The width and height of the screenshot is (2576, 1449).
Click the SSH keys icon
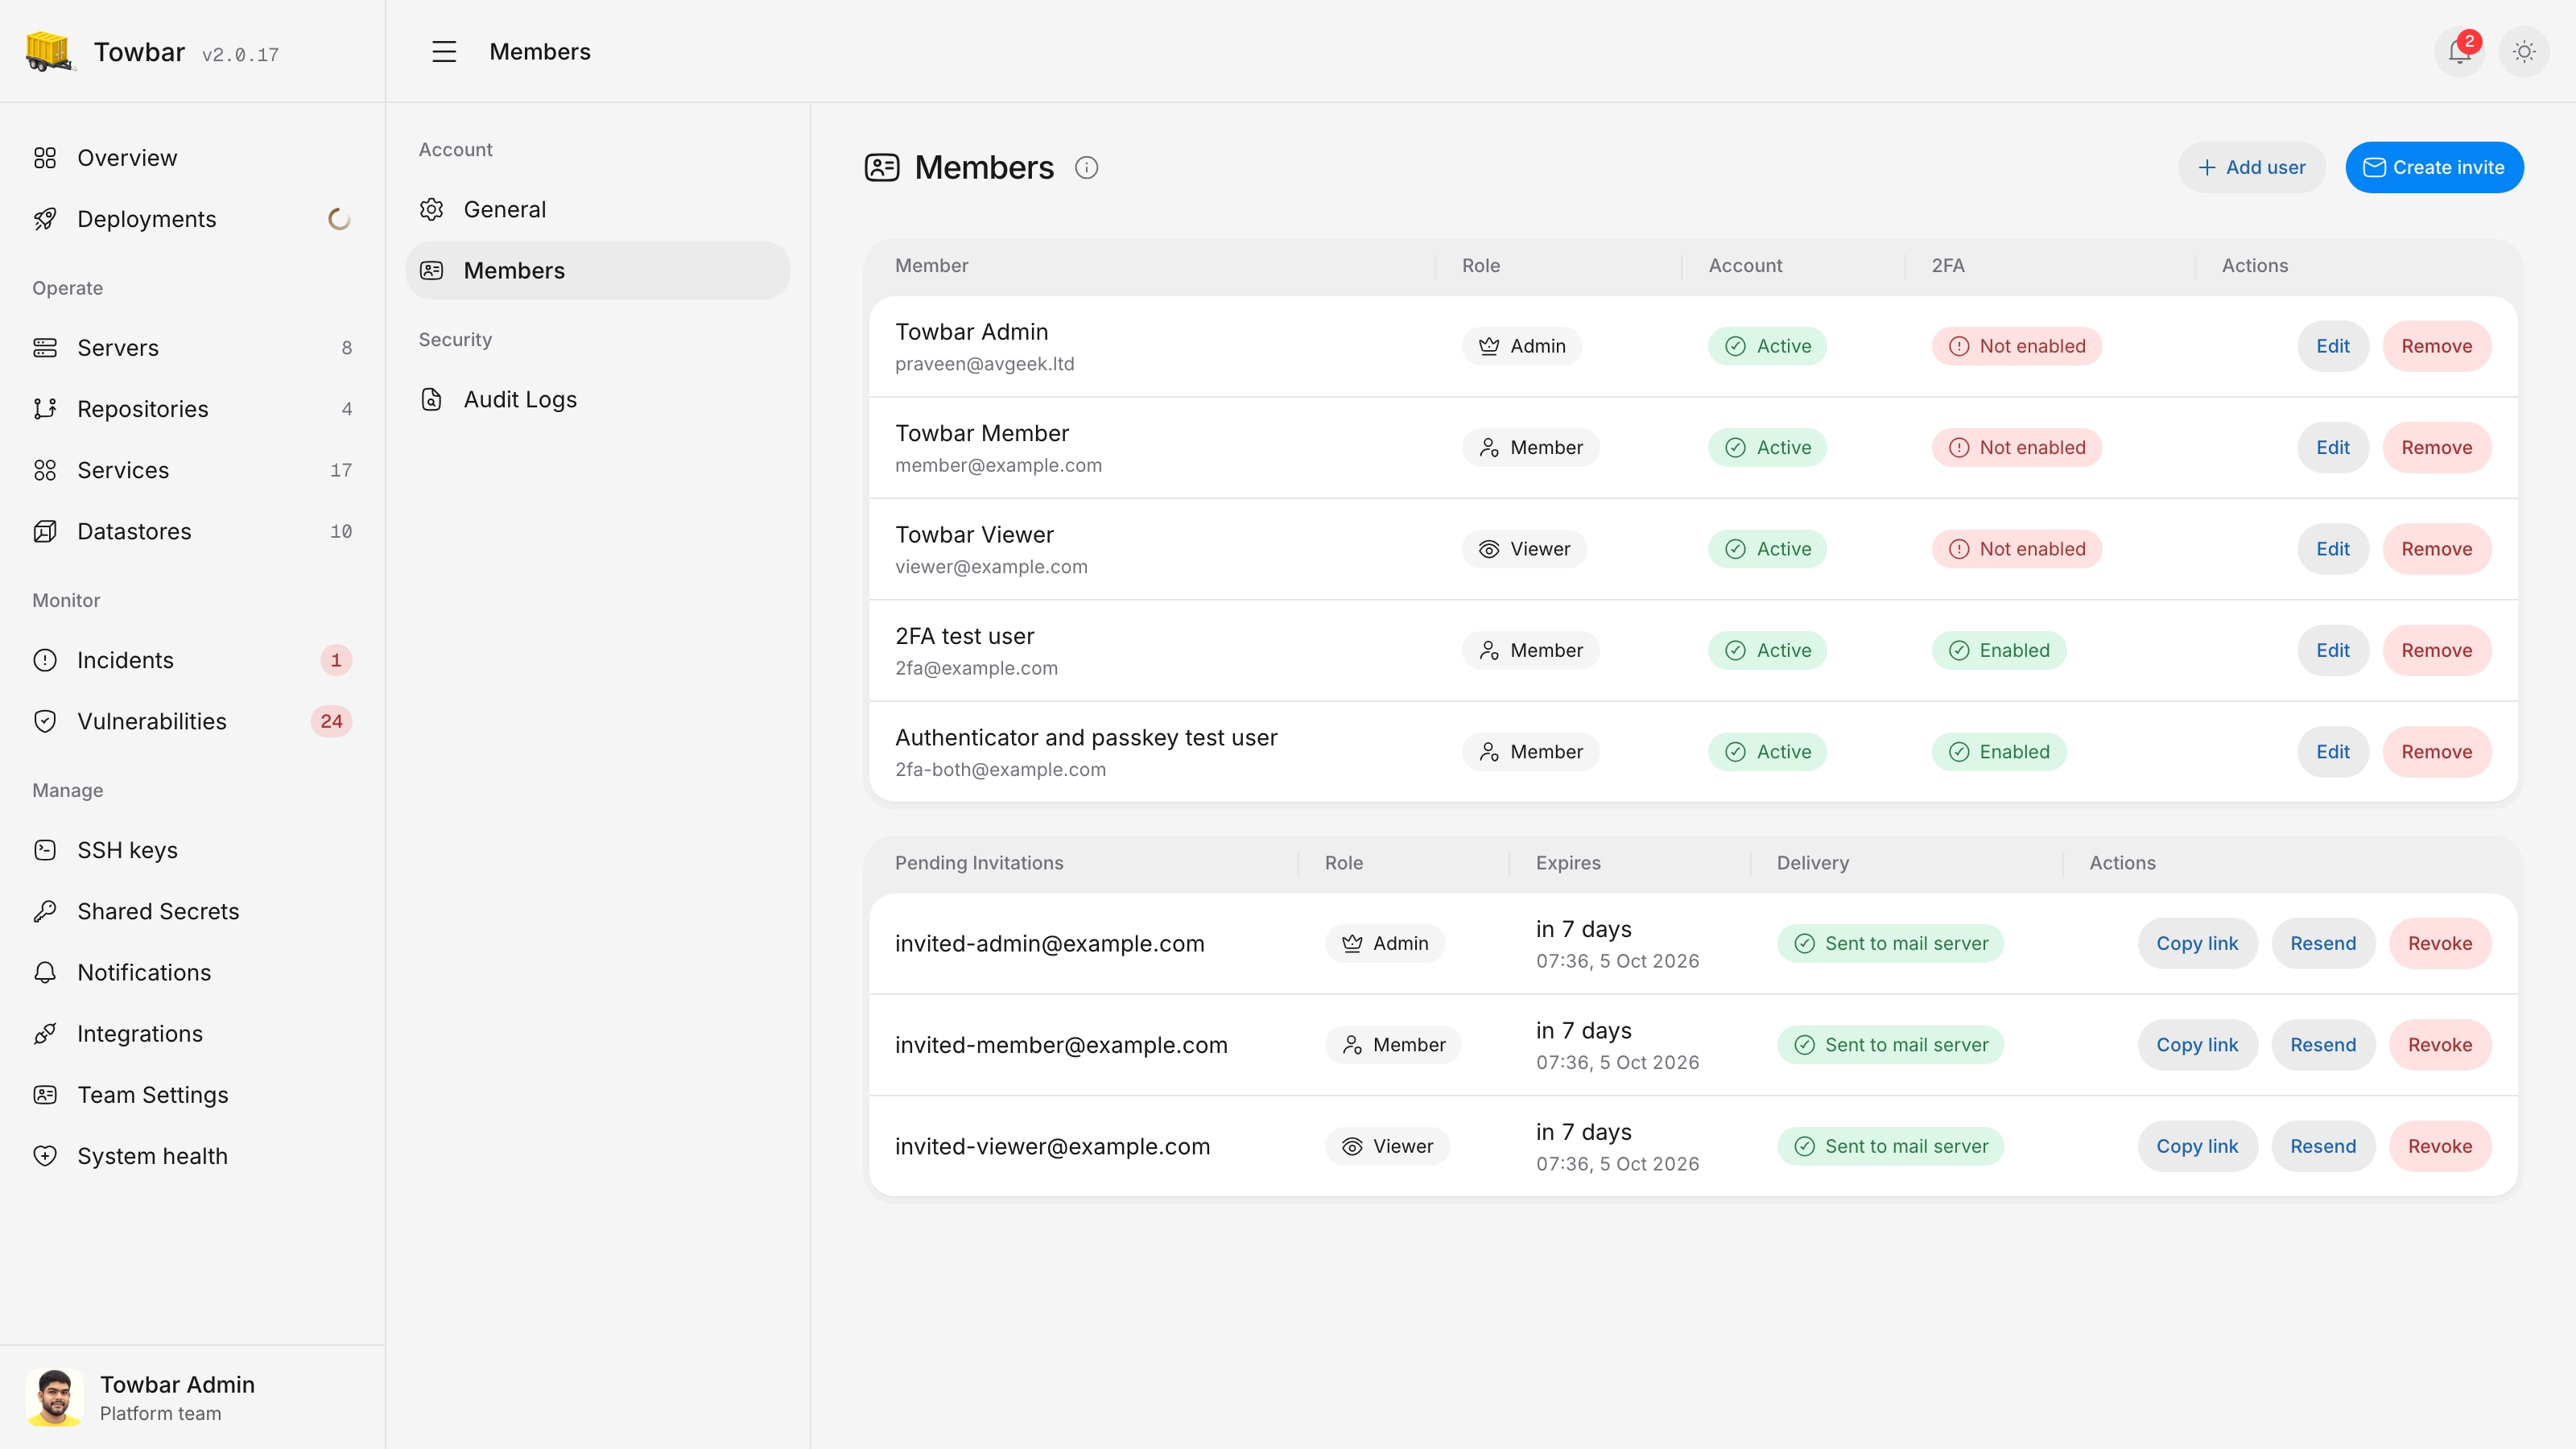tap(45, 850)
